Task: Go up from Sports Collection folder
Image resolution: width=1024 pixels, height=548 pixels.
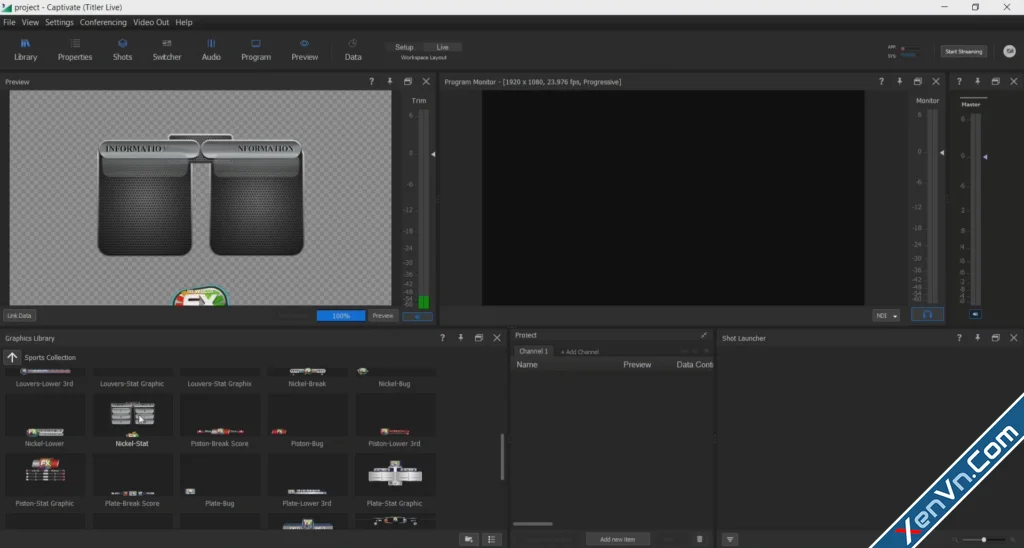Action: (x=12, y=357)
